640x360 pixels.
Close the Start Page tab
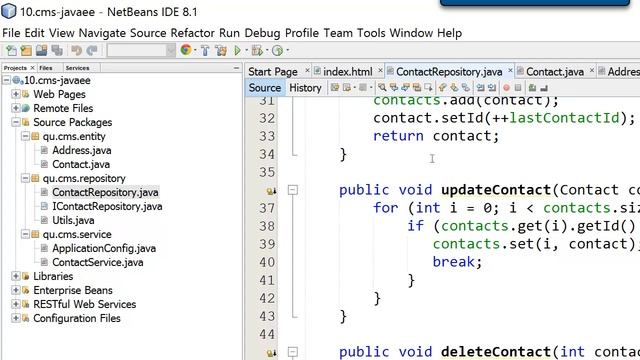point(307,71)
